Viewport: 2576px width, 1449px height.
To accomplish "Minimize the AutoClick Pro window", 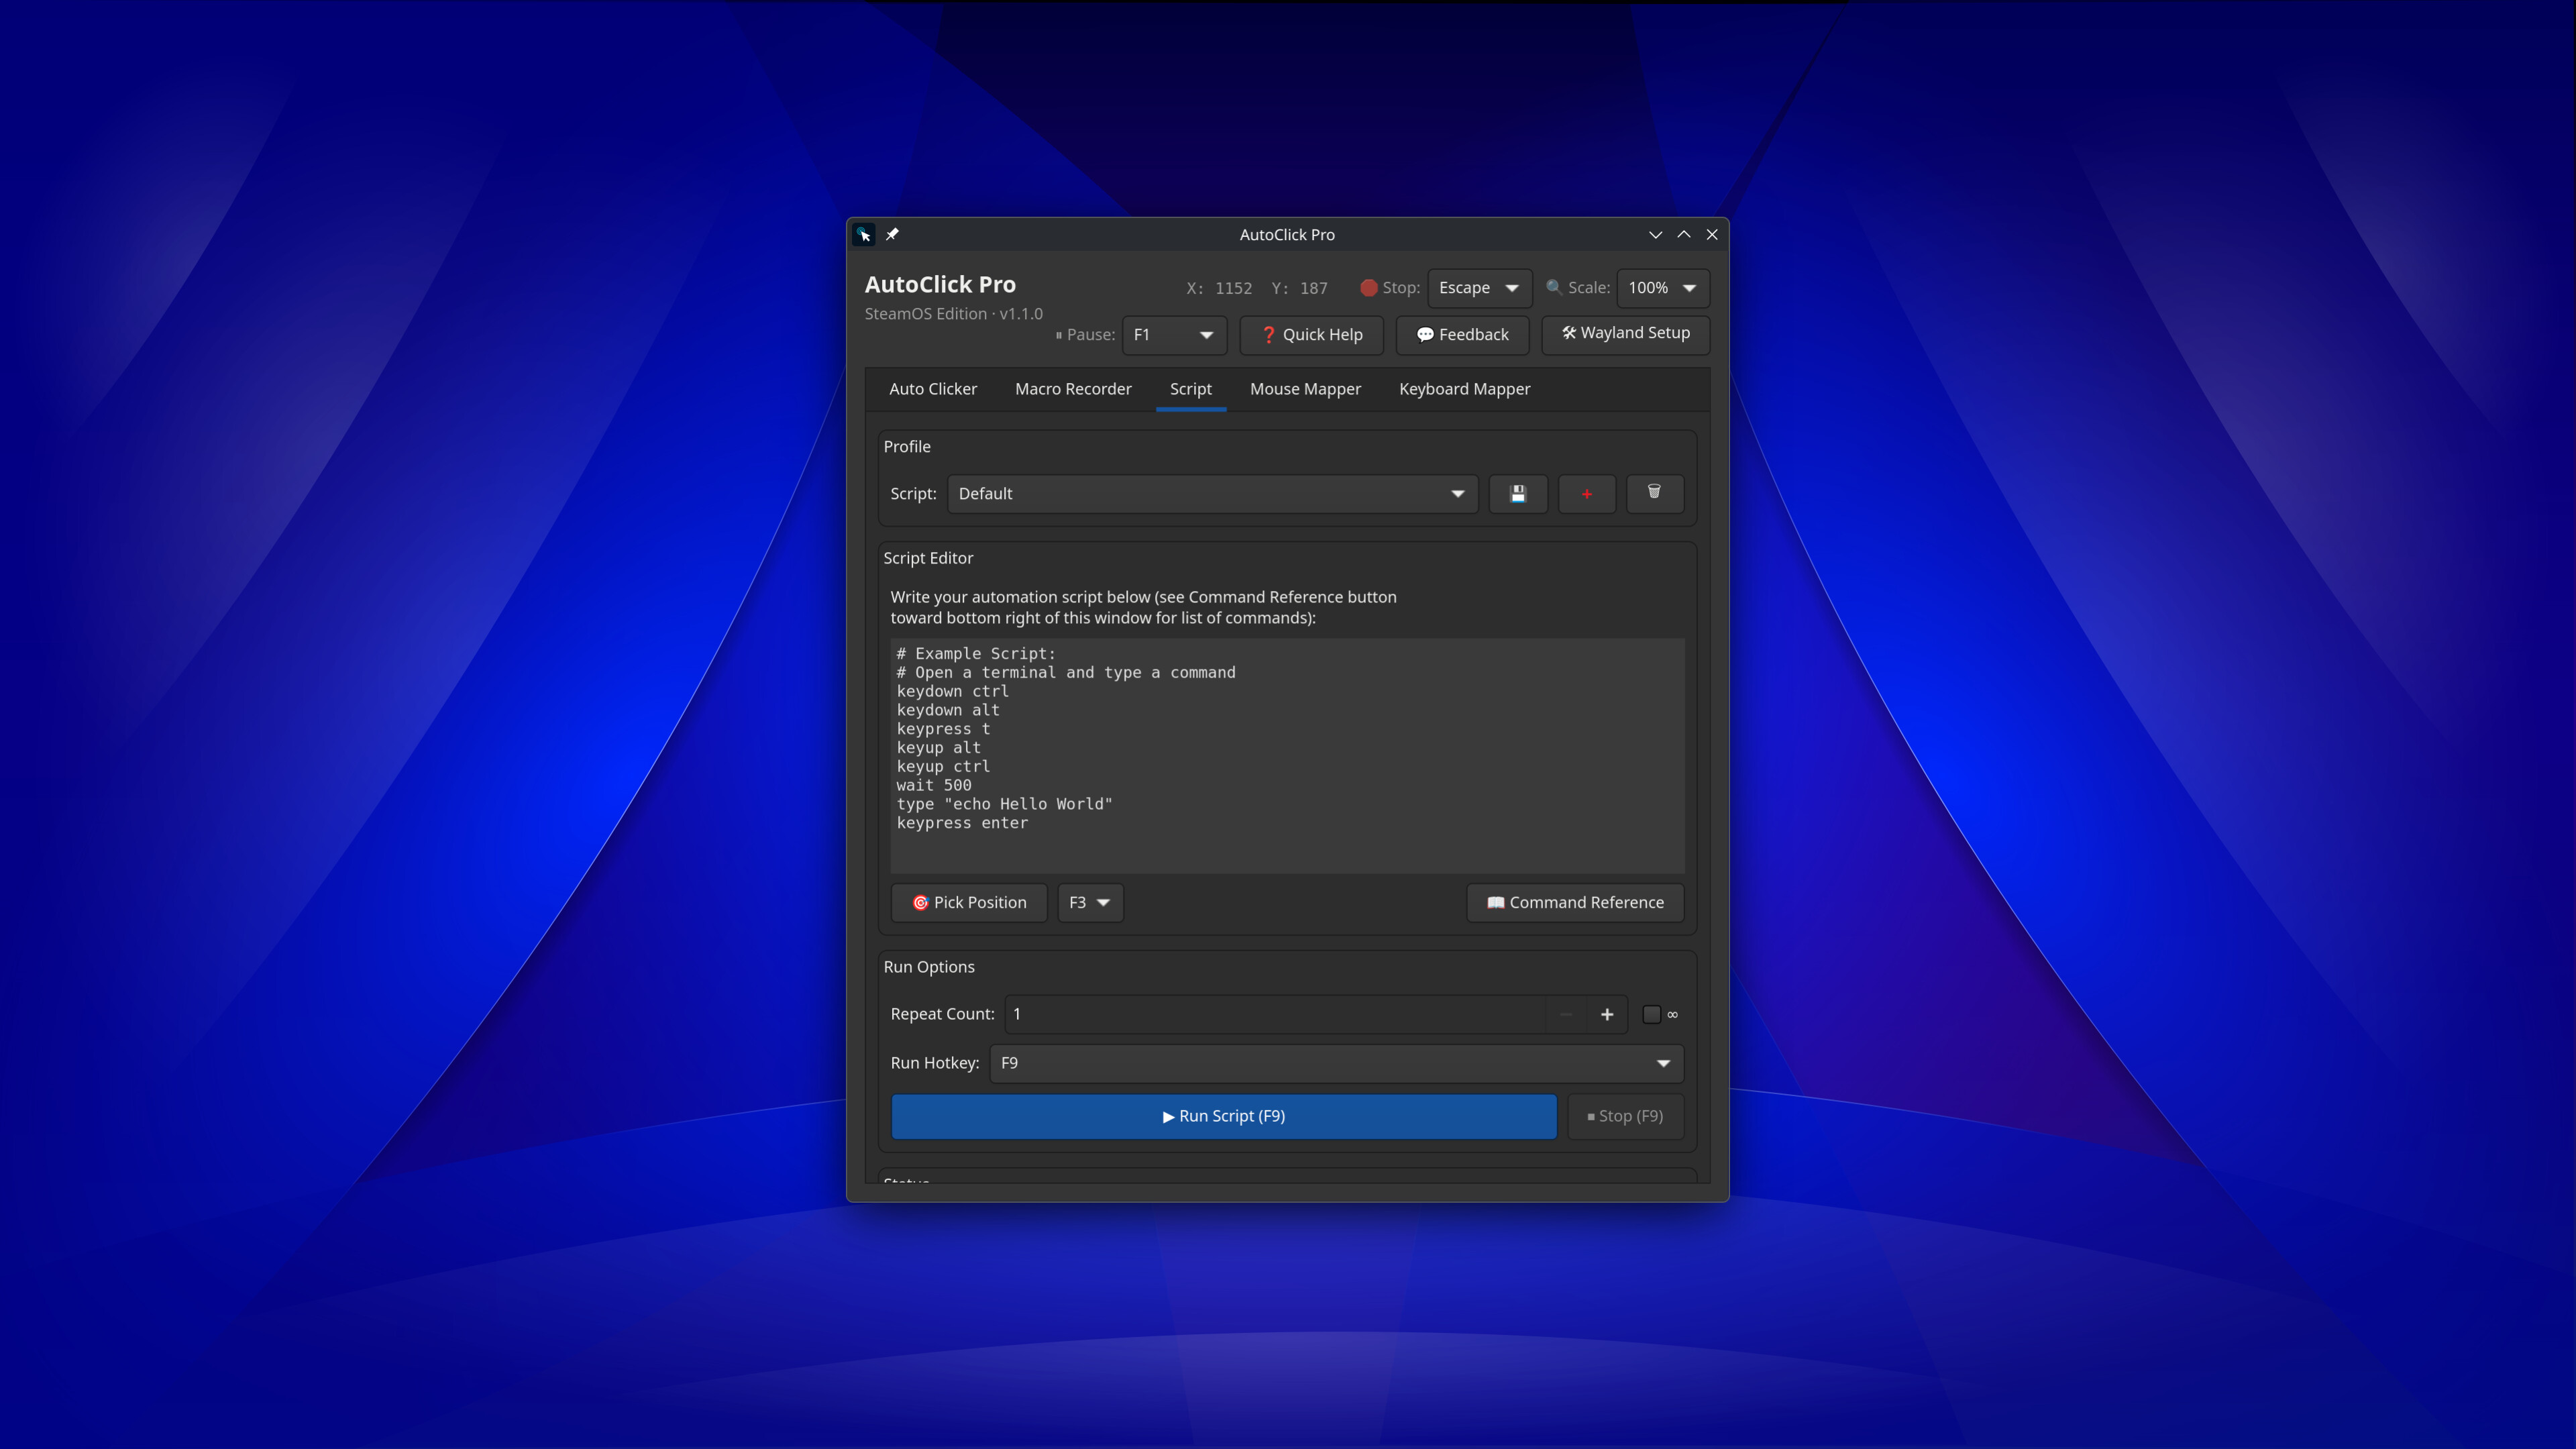I will [x=1655, y=234].
